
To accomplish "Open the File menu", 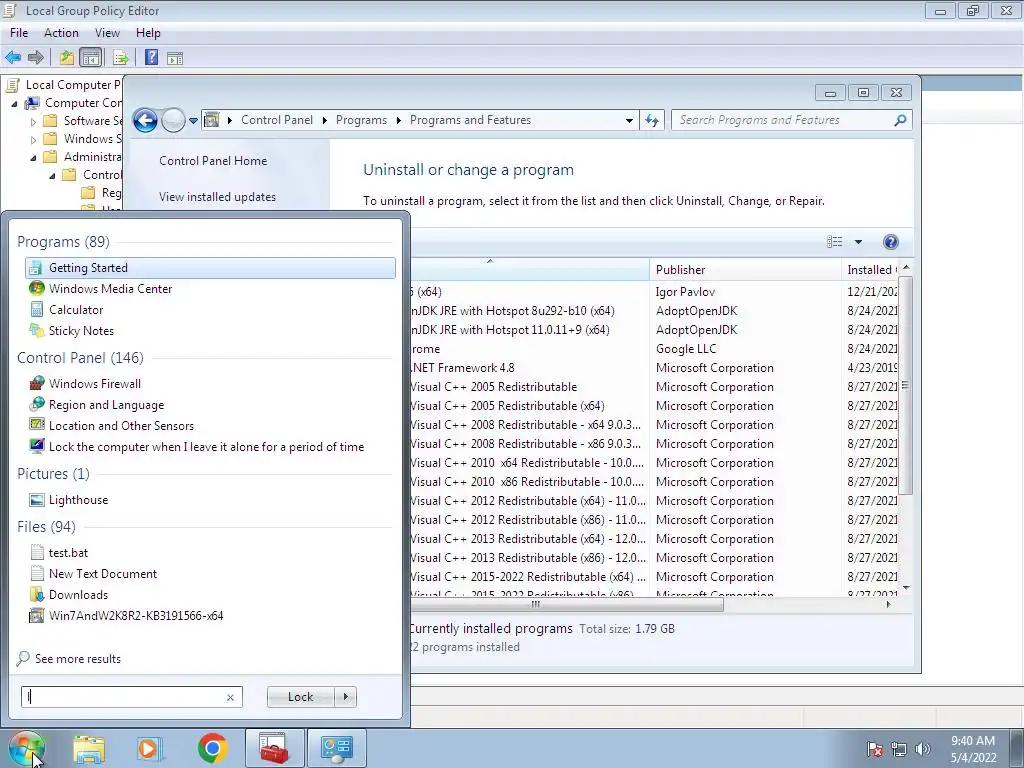I will [19, 33].
